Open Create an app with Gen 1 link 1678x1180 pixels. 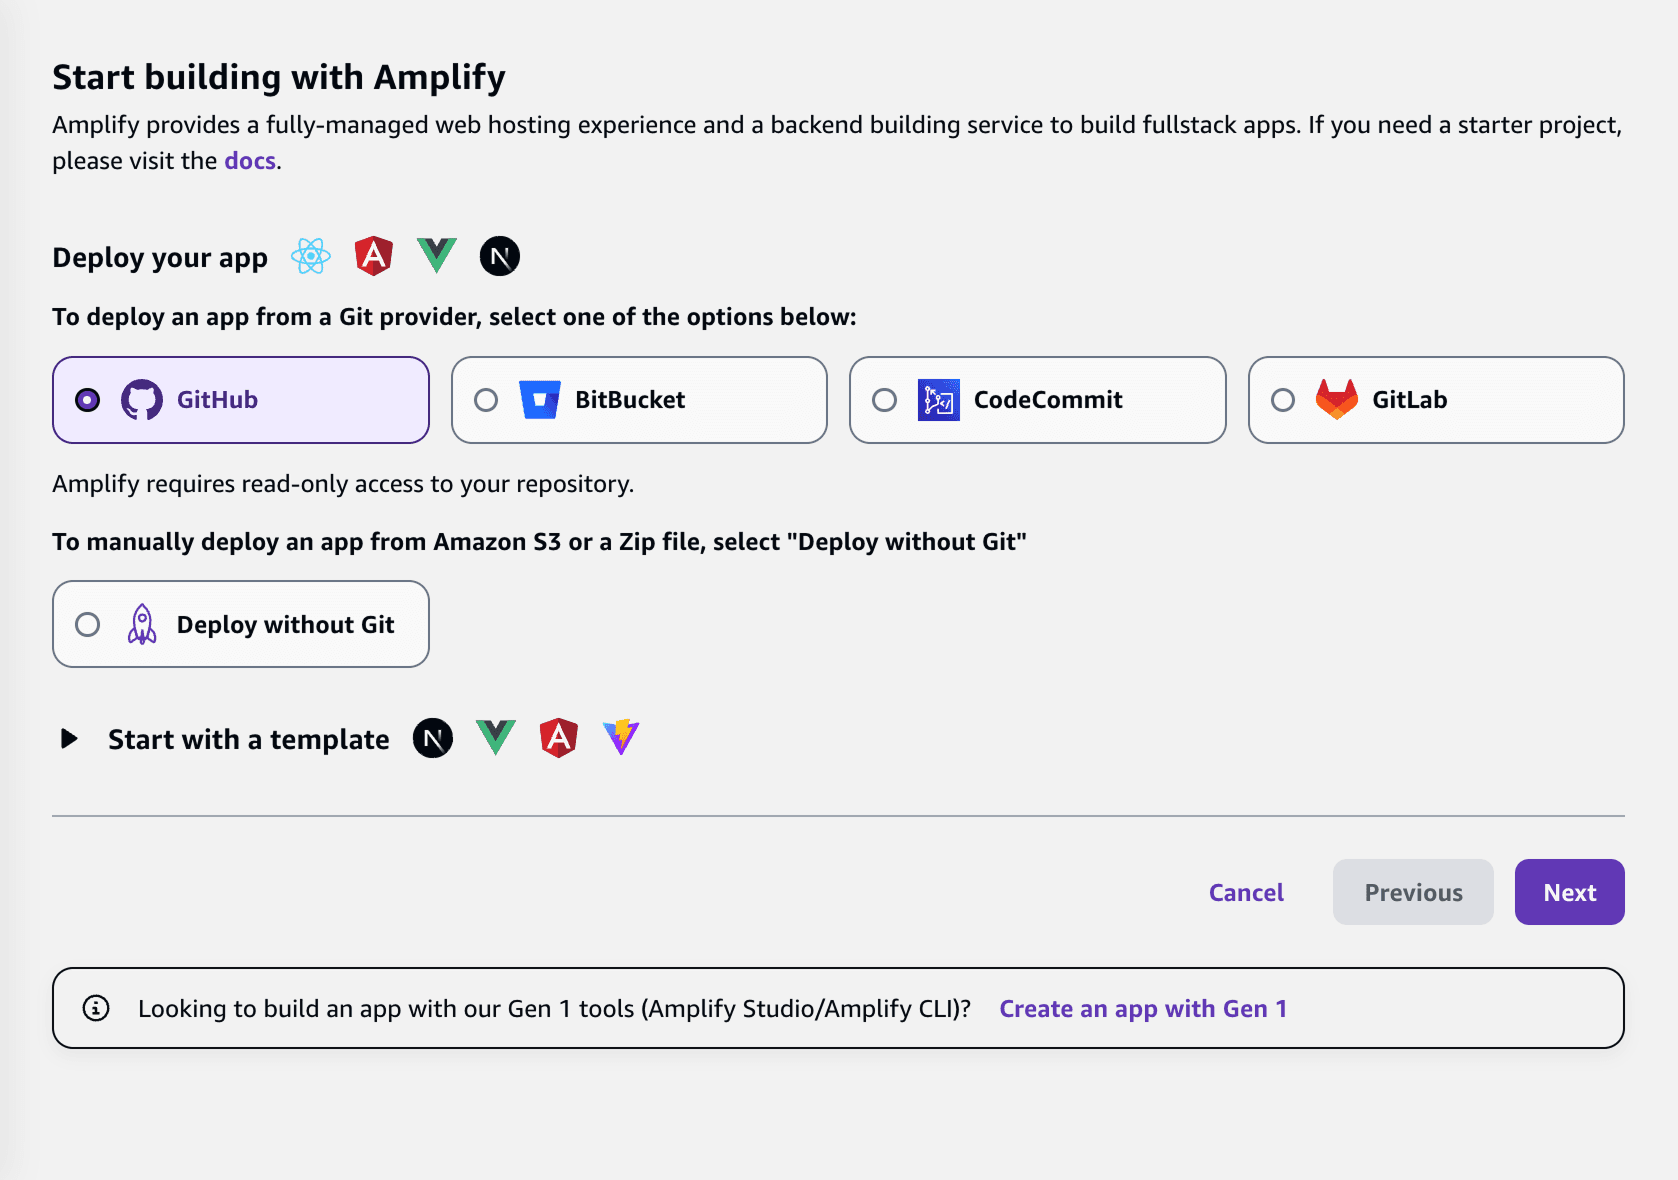1143,1008
